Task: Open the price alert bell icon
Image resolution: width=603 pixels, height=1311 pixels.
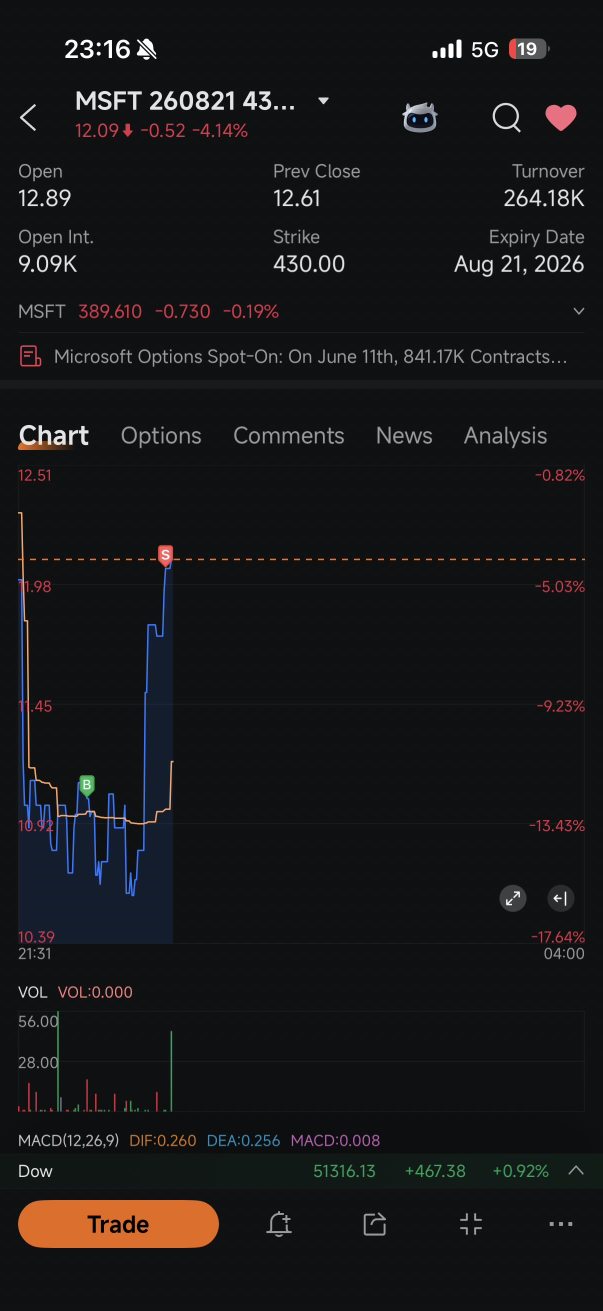Action: [279, 1224]
